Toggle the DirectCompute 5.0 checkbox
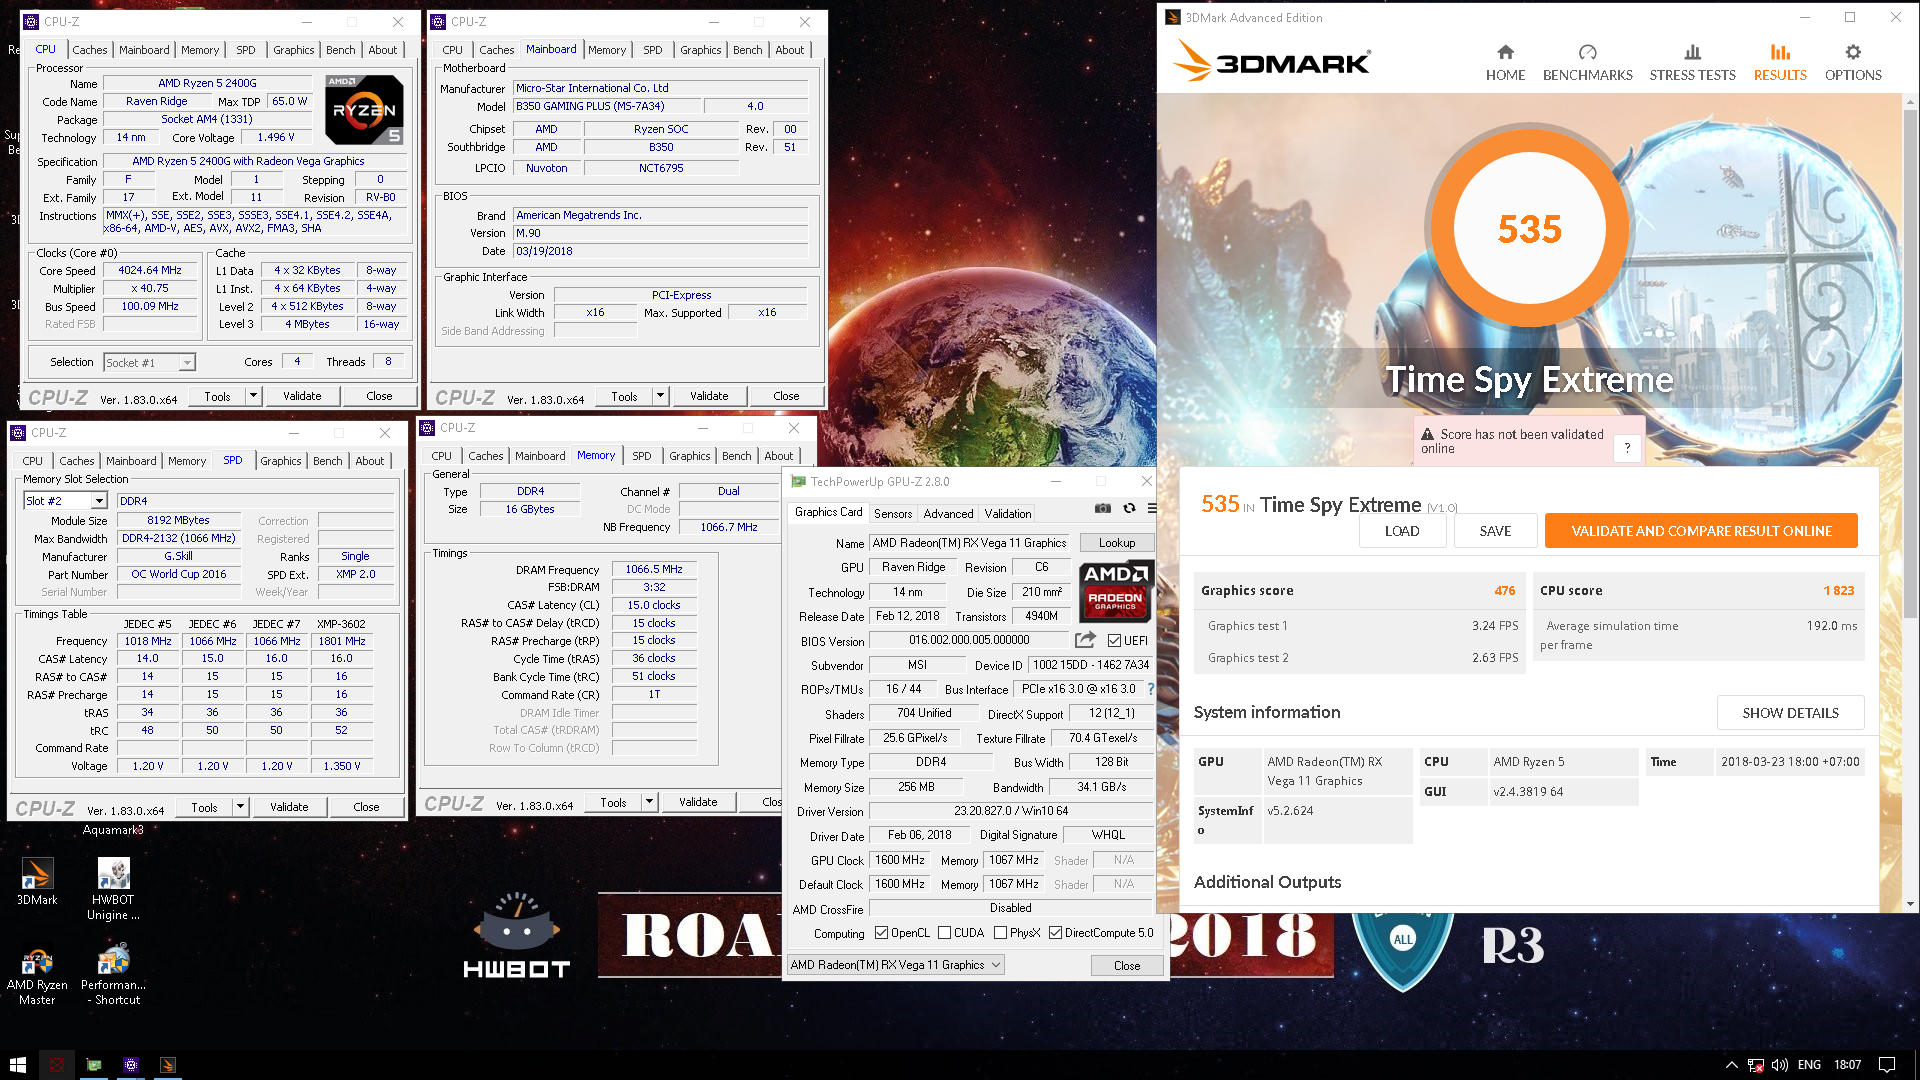This screenshot has width=1920, height=1080. click(x=1055, y=933)
